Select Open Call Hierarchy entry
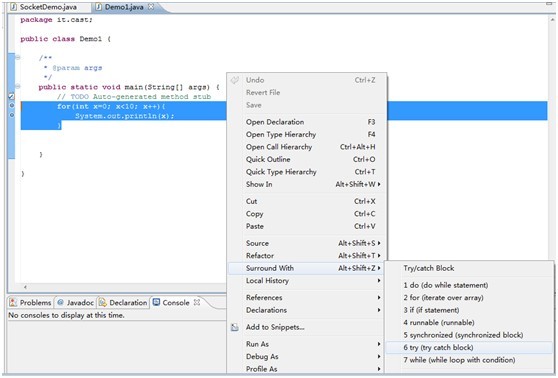The height and width of the screenshot is (378, 558). coord(307,147)
